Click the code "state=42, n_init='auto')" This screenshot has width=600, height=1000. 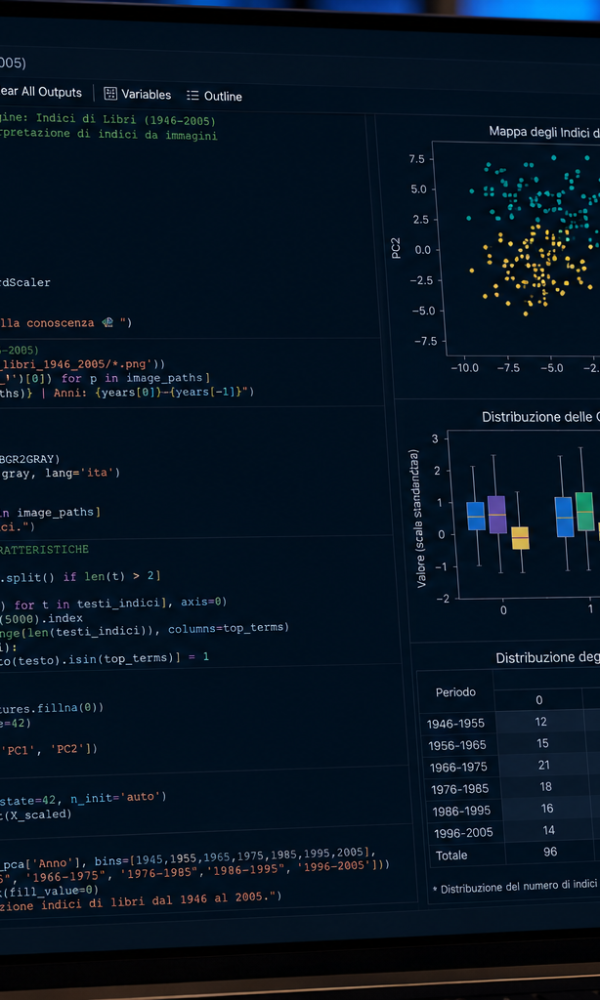[x=83, y=797]
